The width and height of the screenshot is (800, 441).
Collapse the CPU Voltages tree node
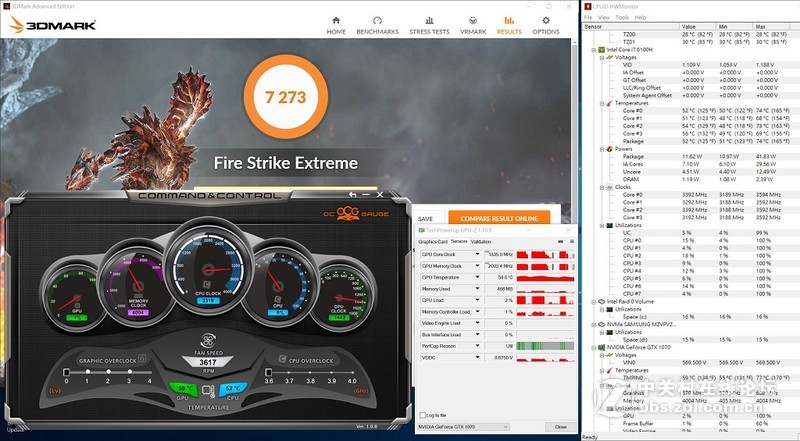(602, 58)
